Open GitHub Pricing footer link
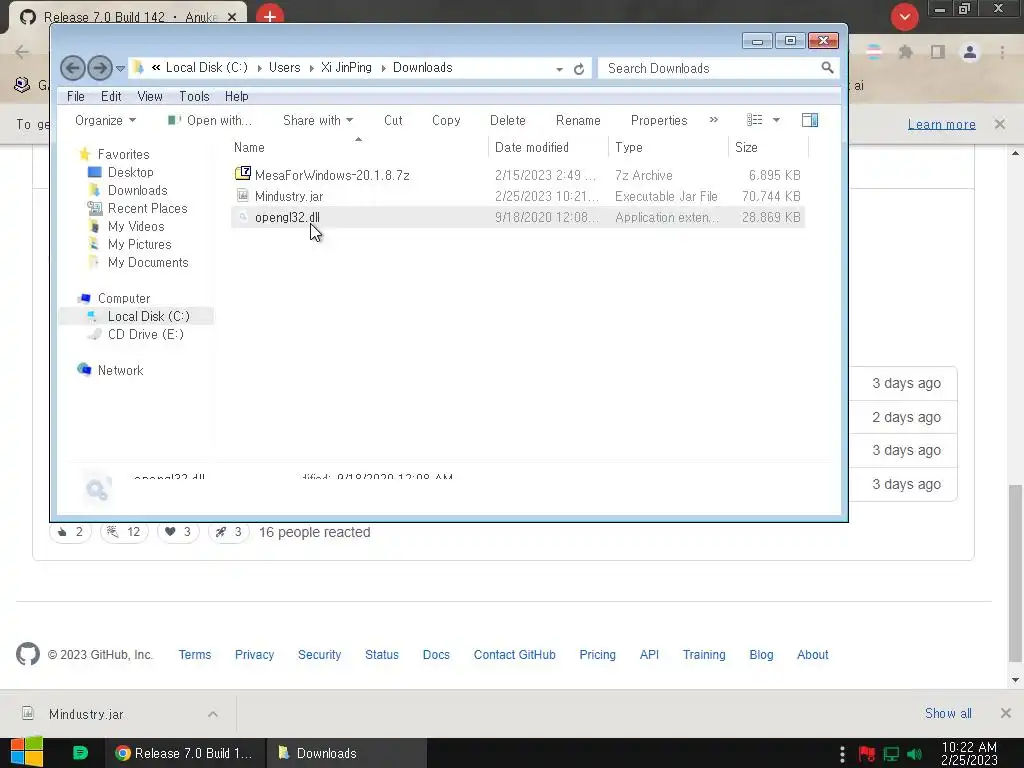This screenshot has width=1024, height=768. click(x=597, y=654)
